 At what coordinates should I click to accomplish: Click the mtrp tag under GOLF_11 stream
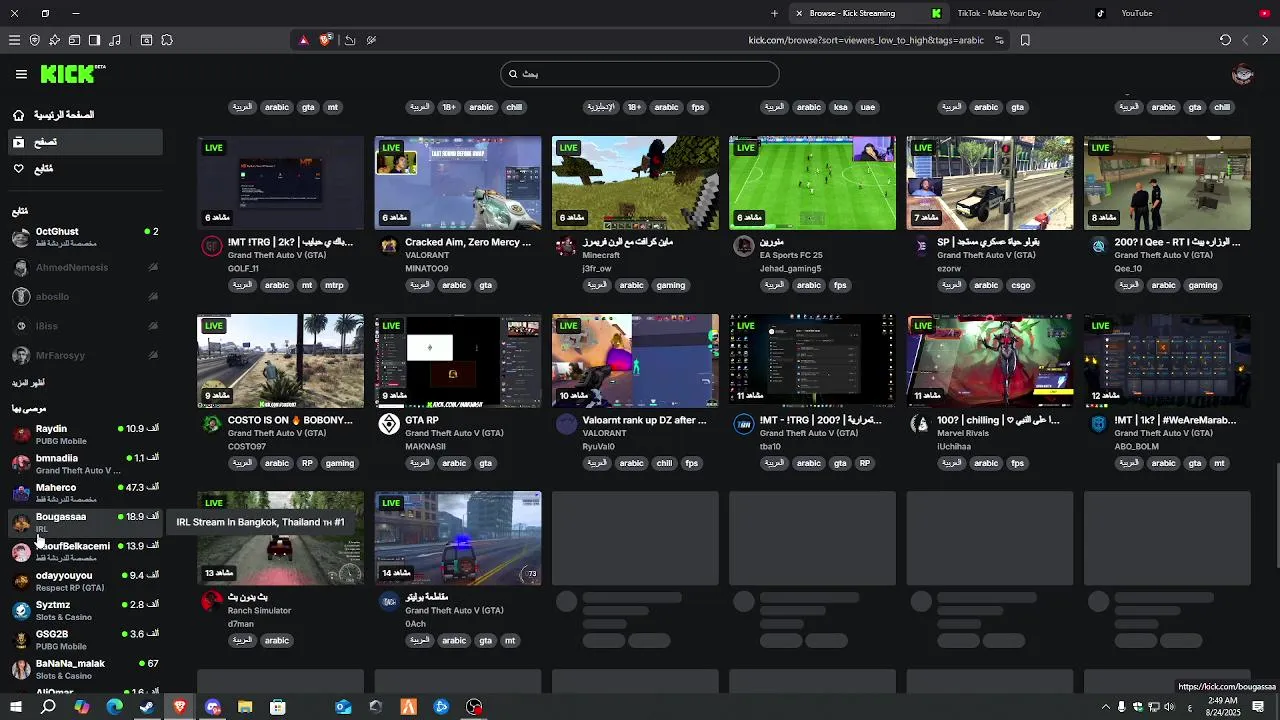(334, 285)
